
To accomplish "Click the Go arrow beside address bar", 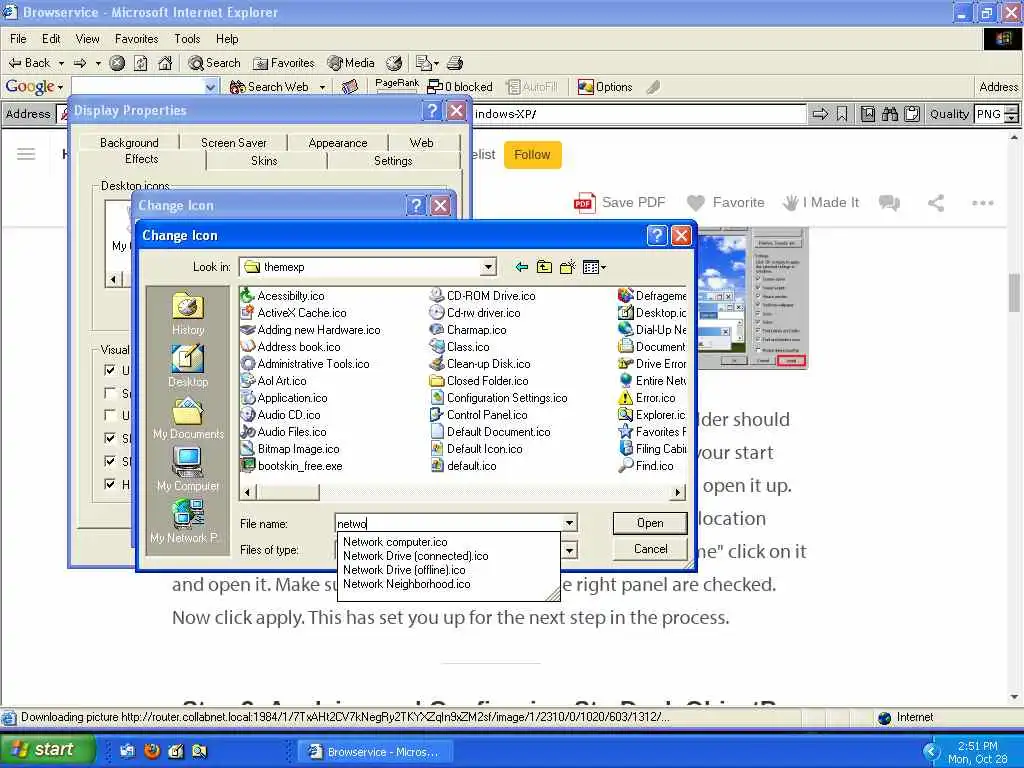I will pyautogui.click(x=820, y=114).
